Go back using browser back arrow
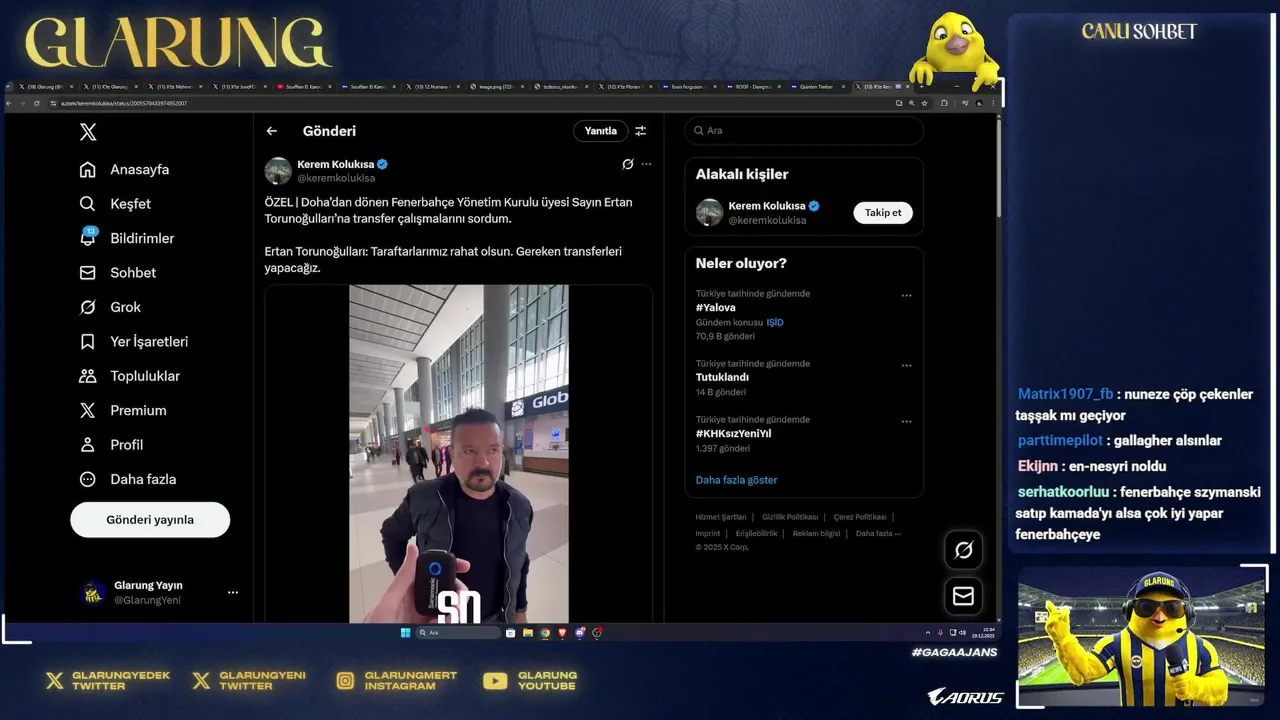1280x720 pixels. coord(9,103)
